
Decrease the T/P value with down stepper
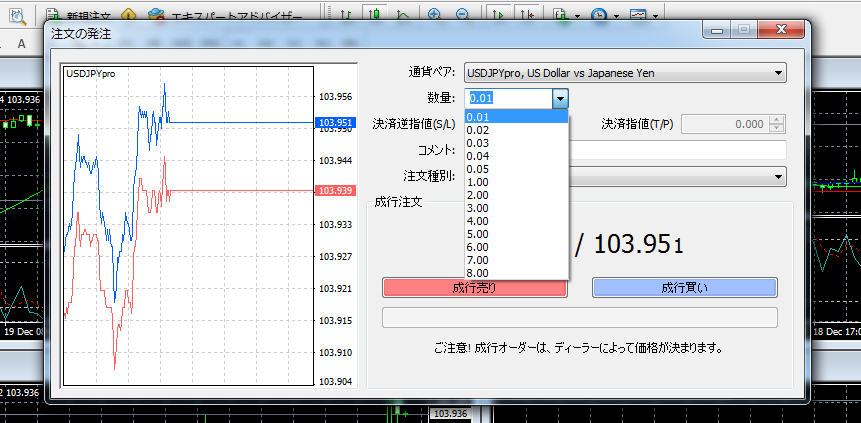[x=776, y=129]
